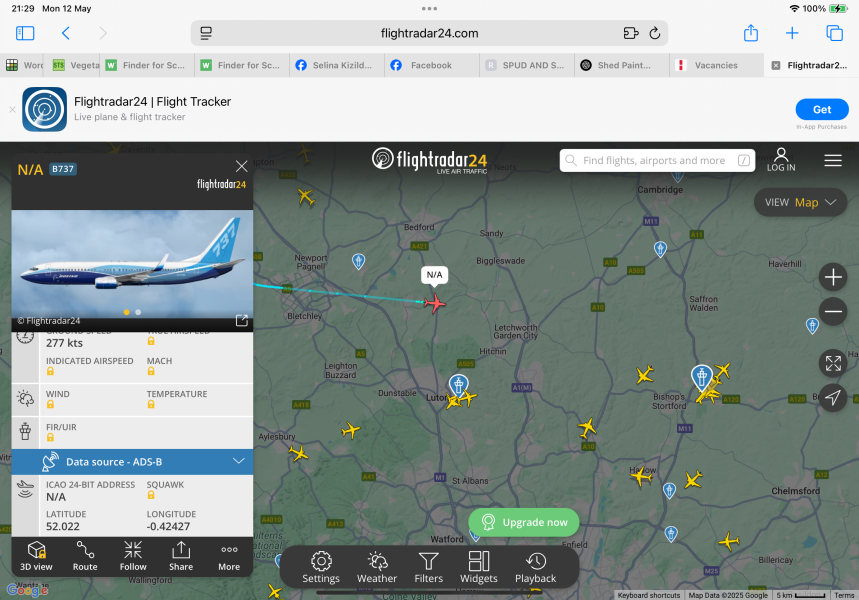Select the B737 aircraft type badge
859x600 pixels.
(62, 169)
